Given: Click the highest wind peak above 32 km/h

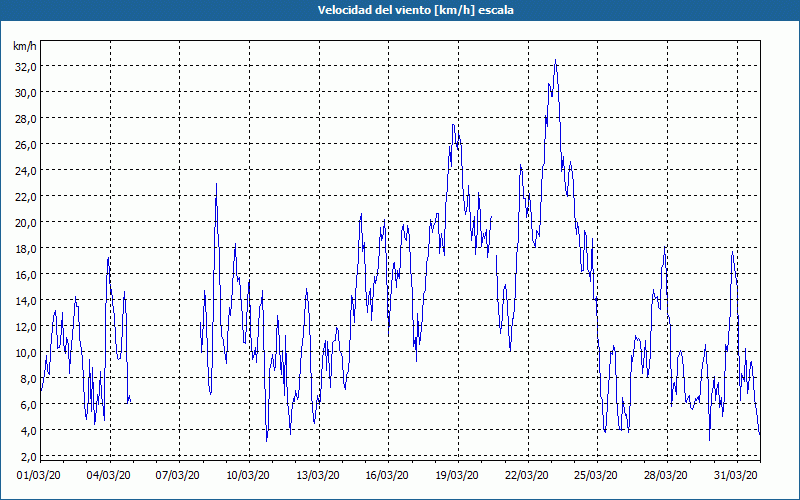Looking at the screenshot, I should (556, 60).
